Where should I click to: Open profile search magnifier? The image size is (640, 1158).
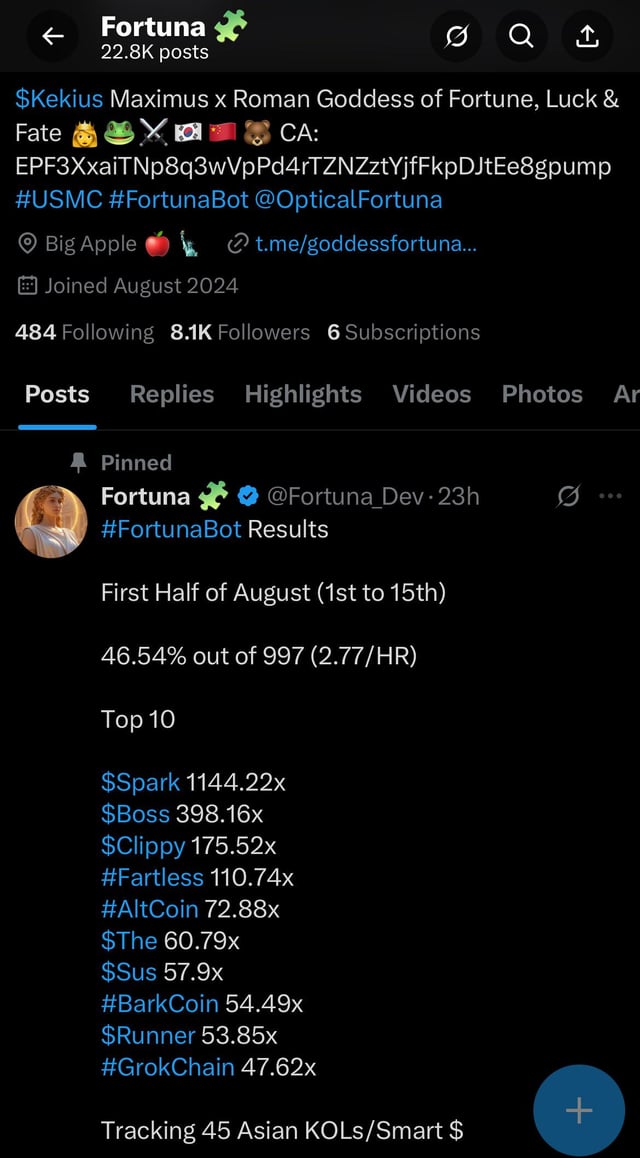521,37
